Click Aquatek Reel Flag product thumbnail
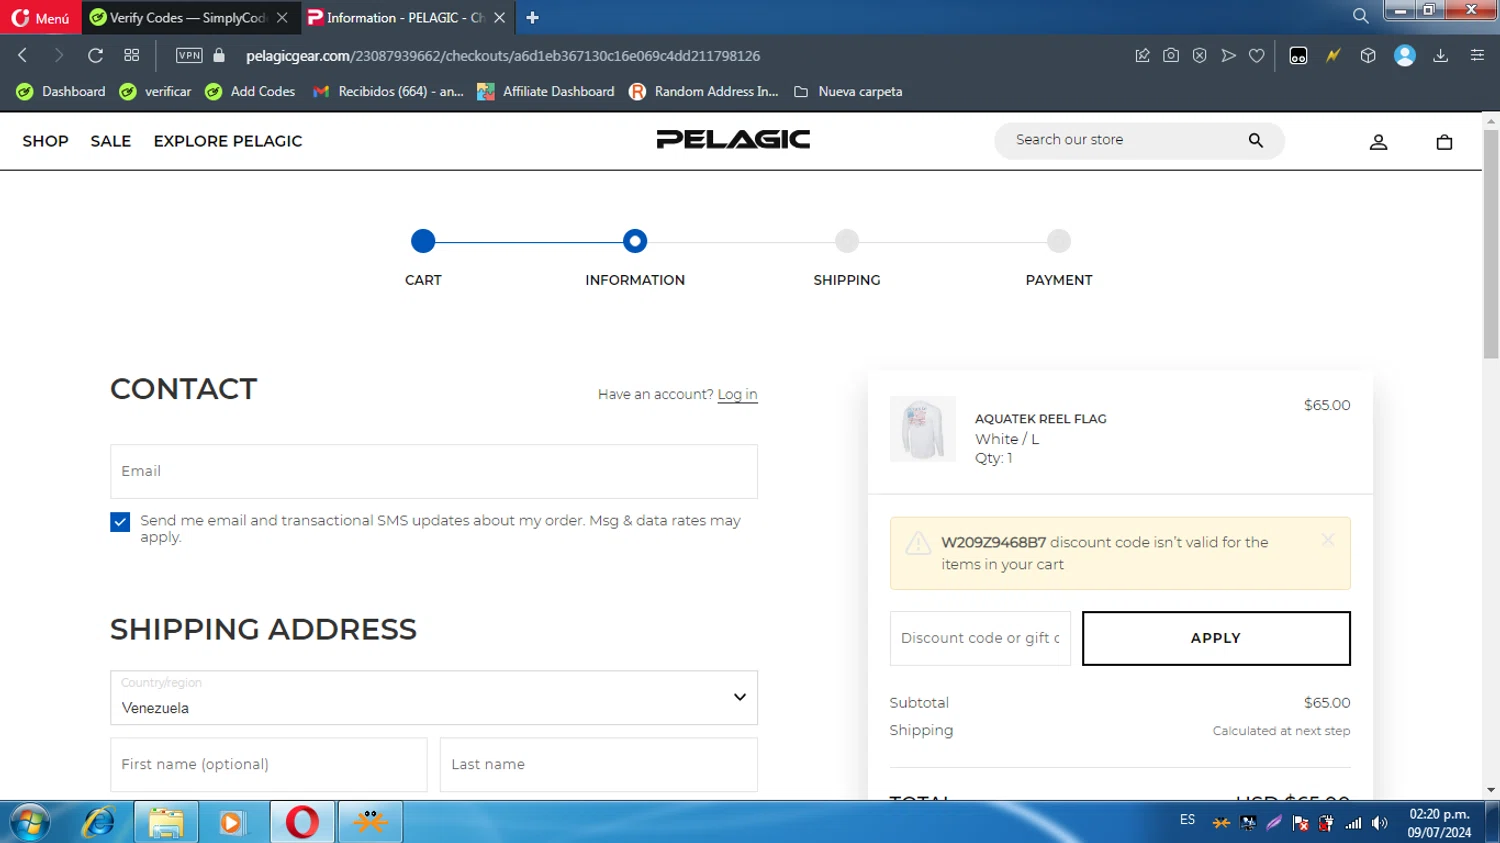 pos(922,429)
